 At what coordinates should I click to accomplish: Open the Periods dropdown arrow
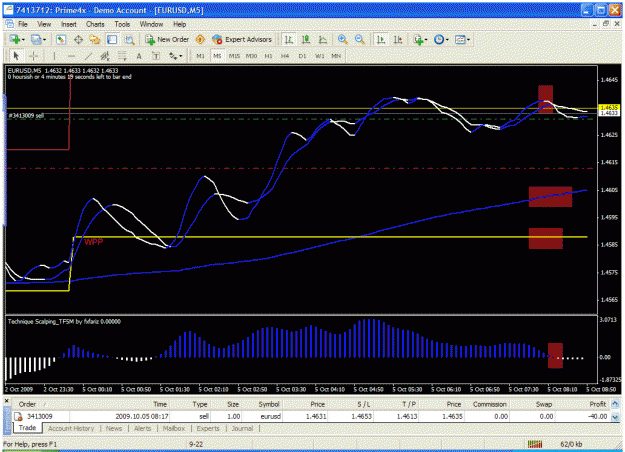point(447,40)
